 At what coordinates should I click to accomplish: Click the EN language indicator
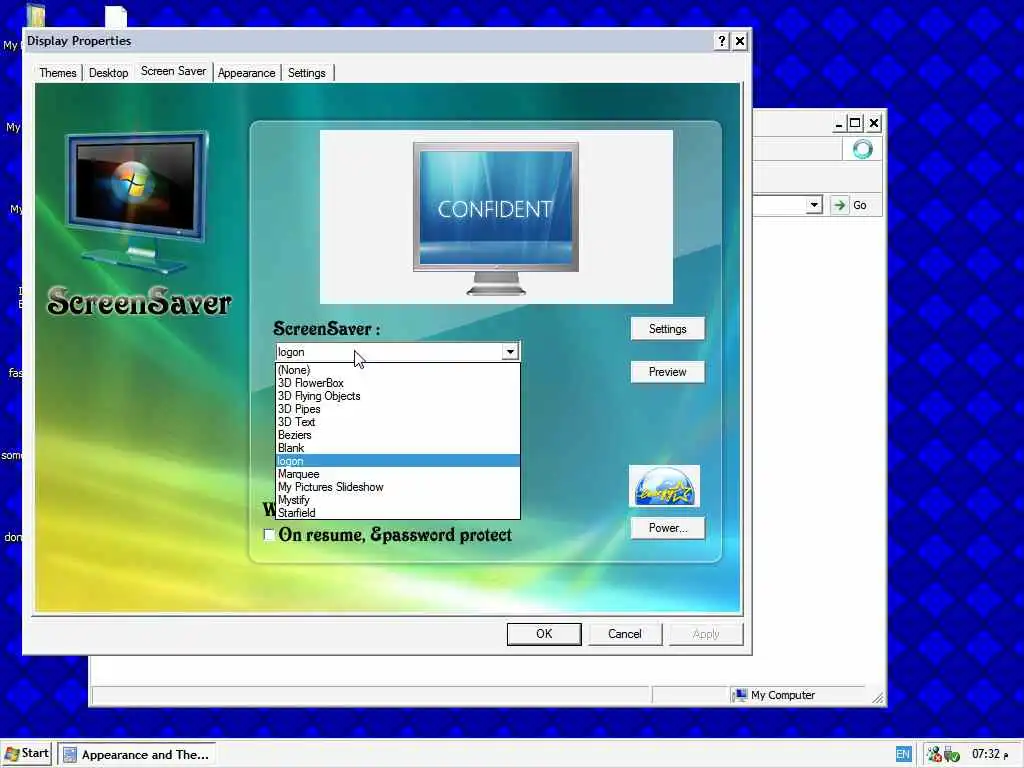[903, 754]
